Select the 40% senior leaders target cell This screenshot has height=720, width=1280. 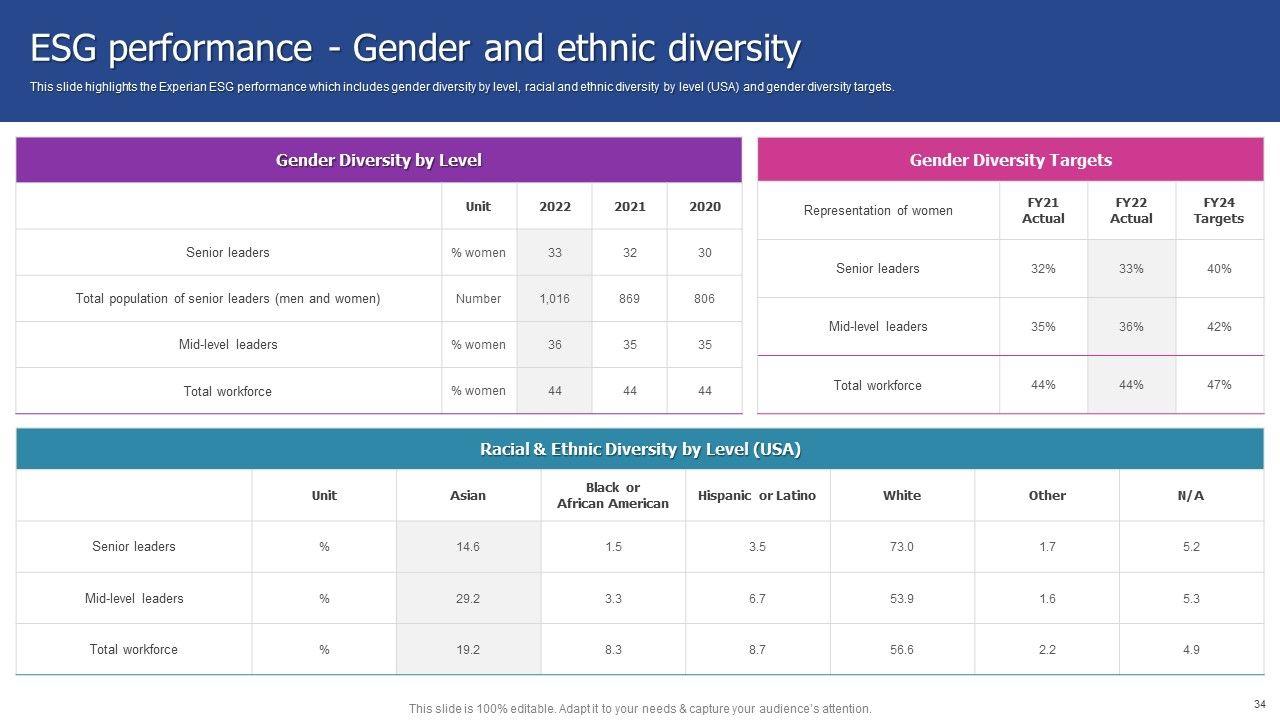[x=1218, y=268]
